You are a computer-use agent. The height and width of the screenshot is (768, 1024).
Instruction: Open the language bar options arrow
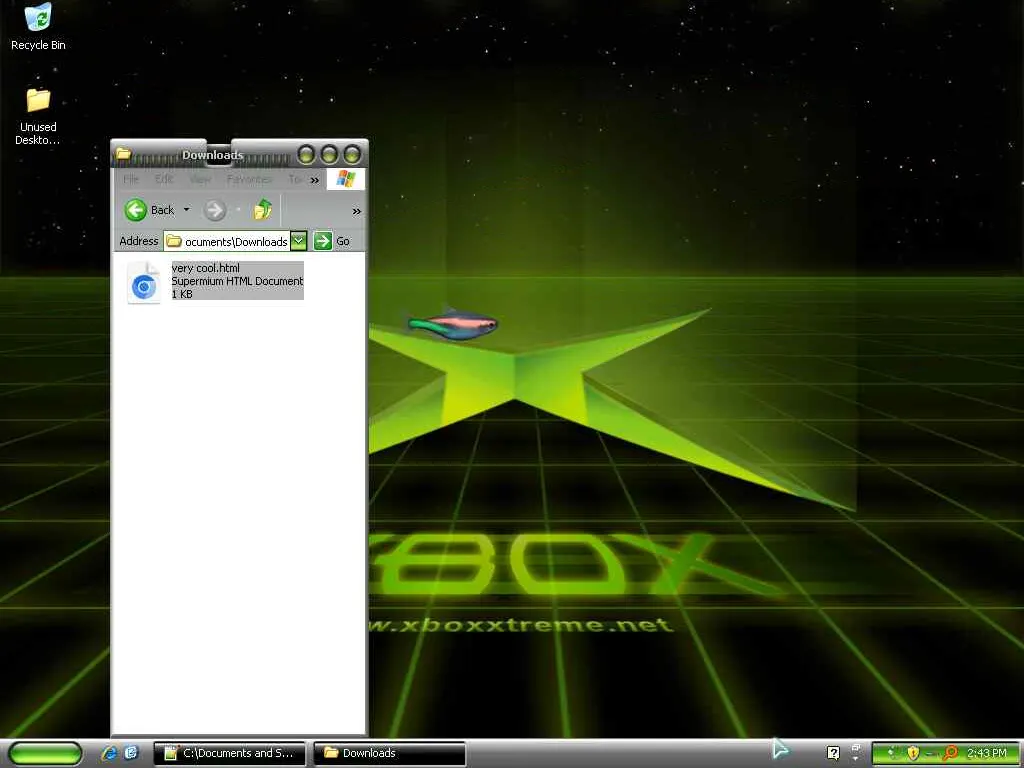pyautogui.click(x=856, y=758)
